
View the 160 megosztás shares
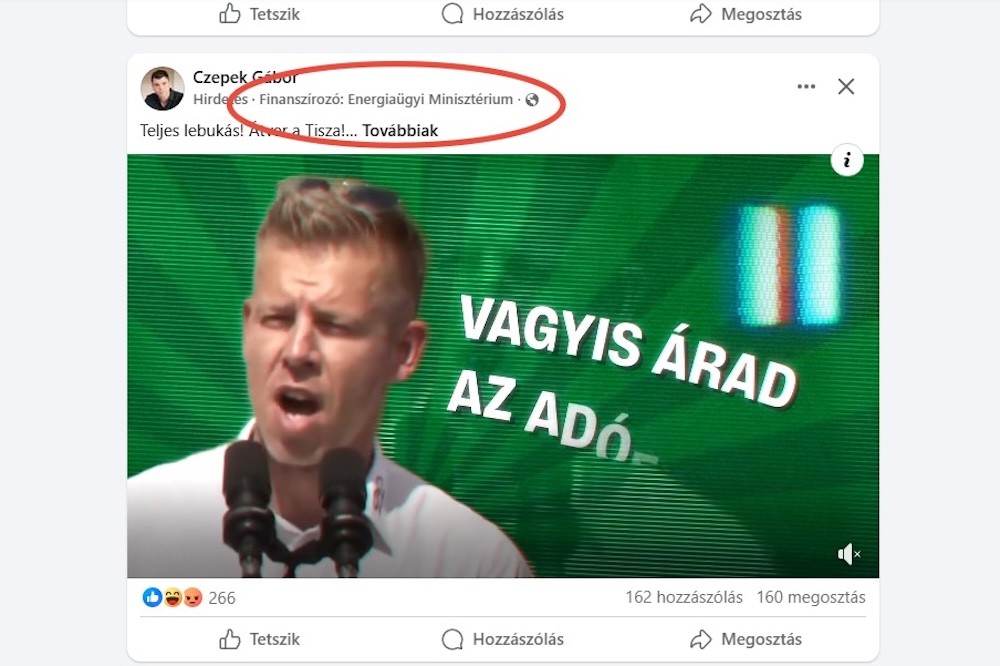[811, 598]
